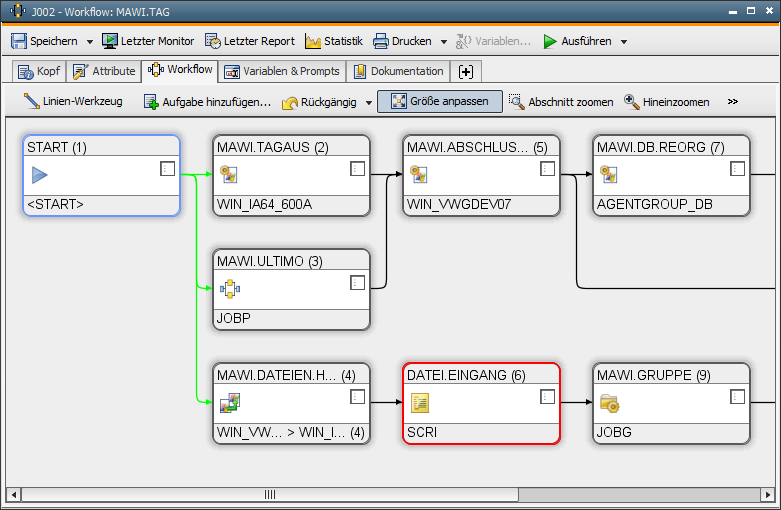Expand the Drucken dropdown arrow

coord(444,42)
